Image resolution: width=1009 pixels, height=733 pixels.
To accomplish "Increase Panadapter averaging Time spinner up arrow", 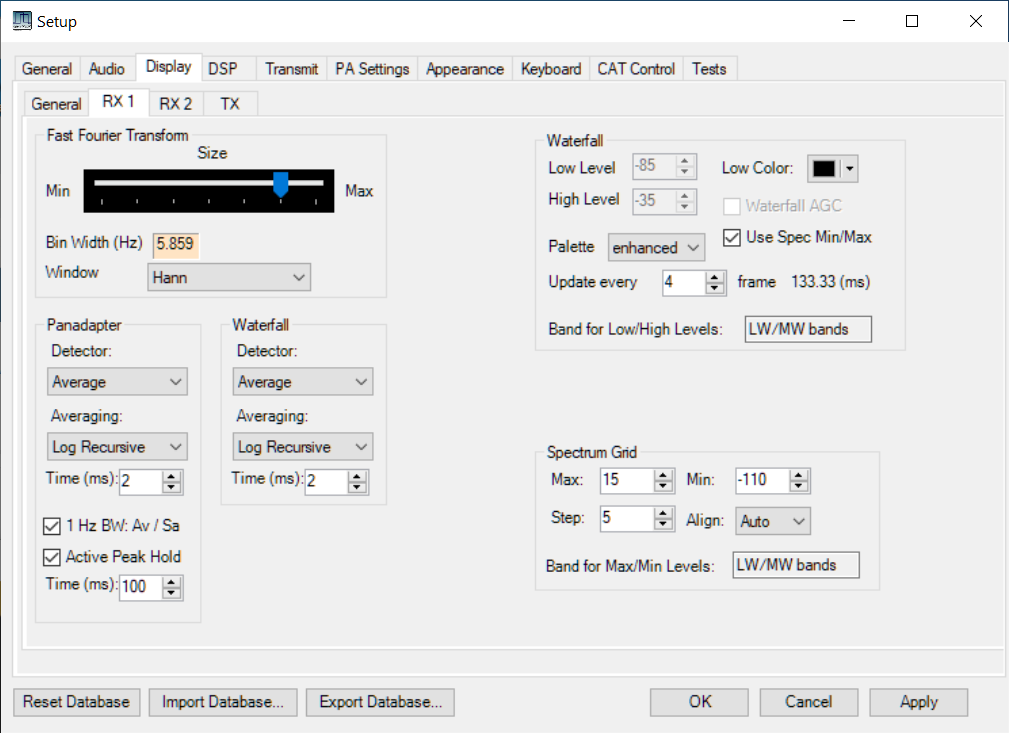I will [x=172, y=477].
